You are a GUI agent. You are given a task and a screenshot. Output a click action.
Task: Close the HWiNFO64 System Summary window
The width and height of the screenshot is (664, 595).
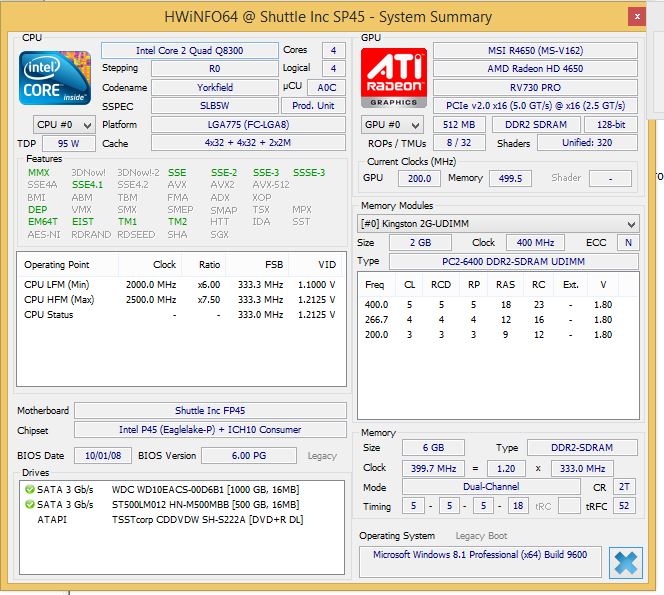tap(636, 17)
